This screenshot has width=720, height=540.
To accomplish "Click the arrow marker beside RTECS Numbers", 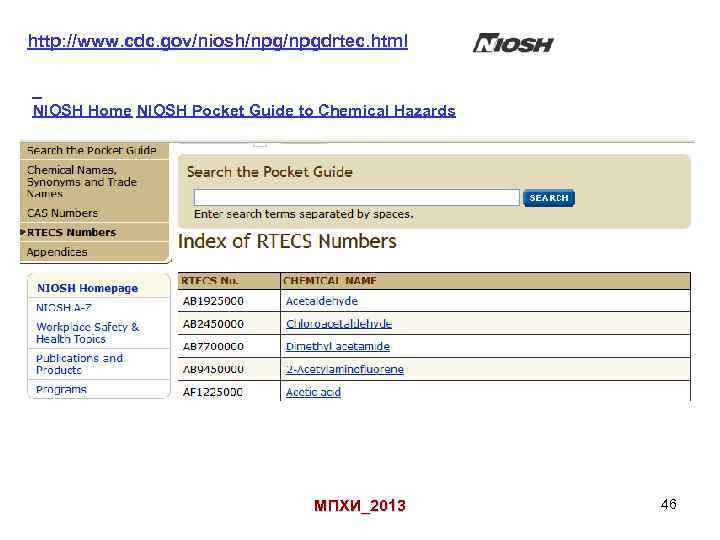I will (23, 232).
